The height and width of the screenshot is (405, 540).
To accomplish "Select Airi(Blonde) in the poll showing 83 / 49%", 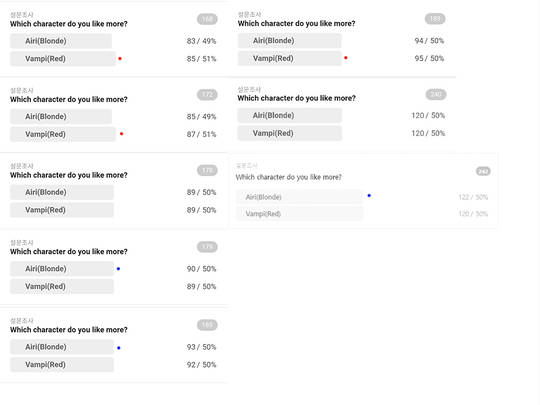I will click(x=61, y=41).
